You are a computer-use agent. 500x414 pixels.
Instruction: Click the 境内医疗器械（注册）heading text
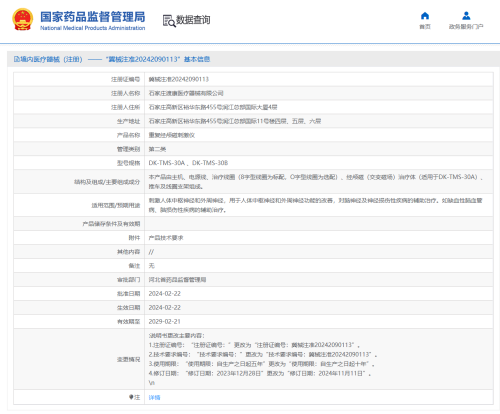coord(48,59)
